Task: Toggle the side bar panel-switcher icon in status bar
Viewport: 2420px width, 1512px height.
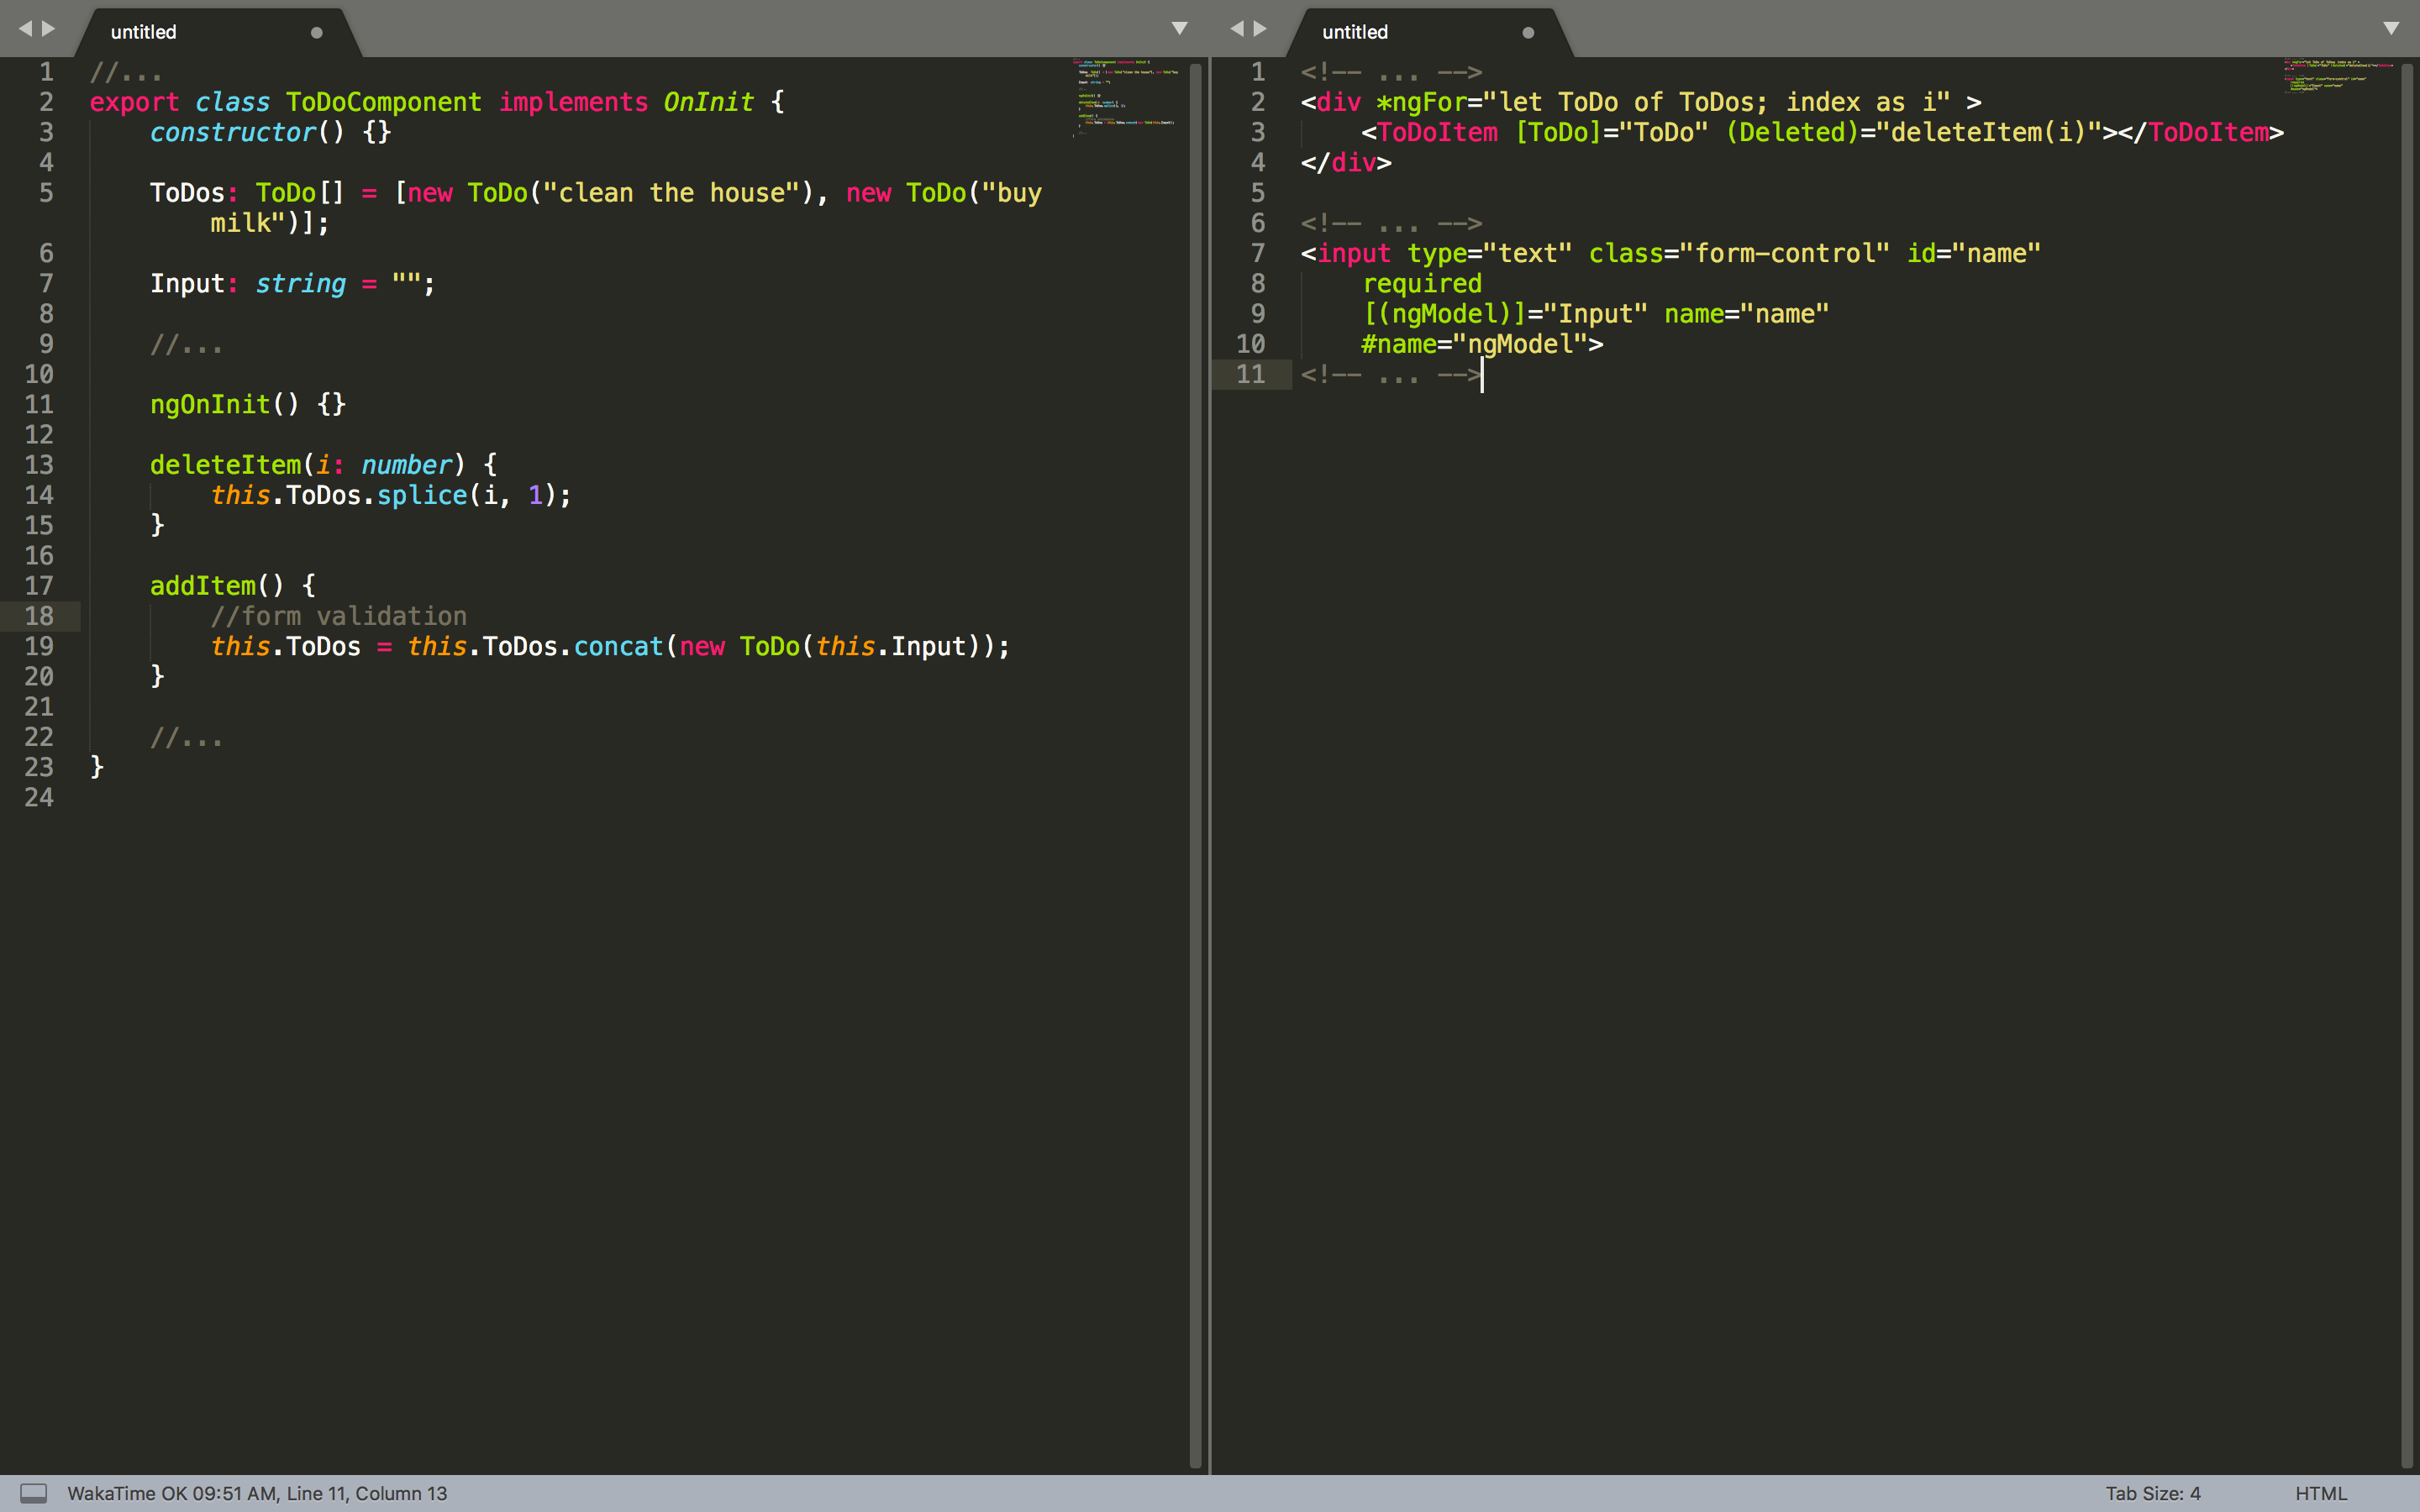Action: pyautogui.click(x=34, y=1493)
